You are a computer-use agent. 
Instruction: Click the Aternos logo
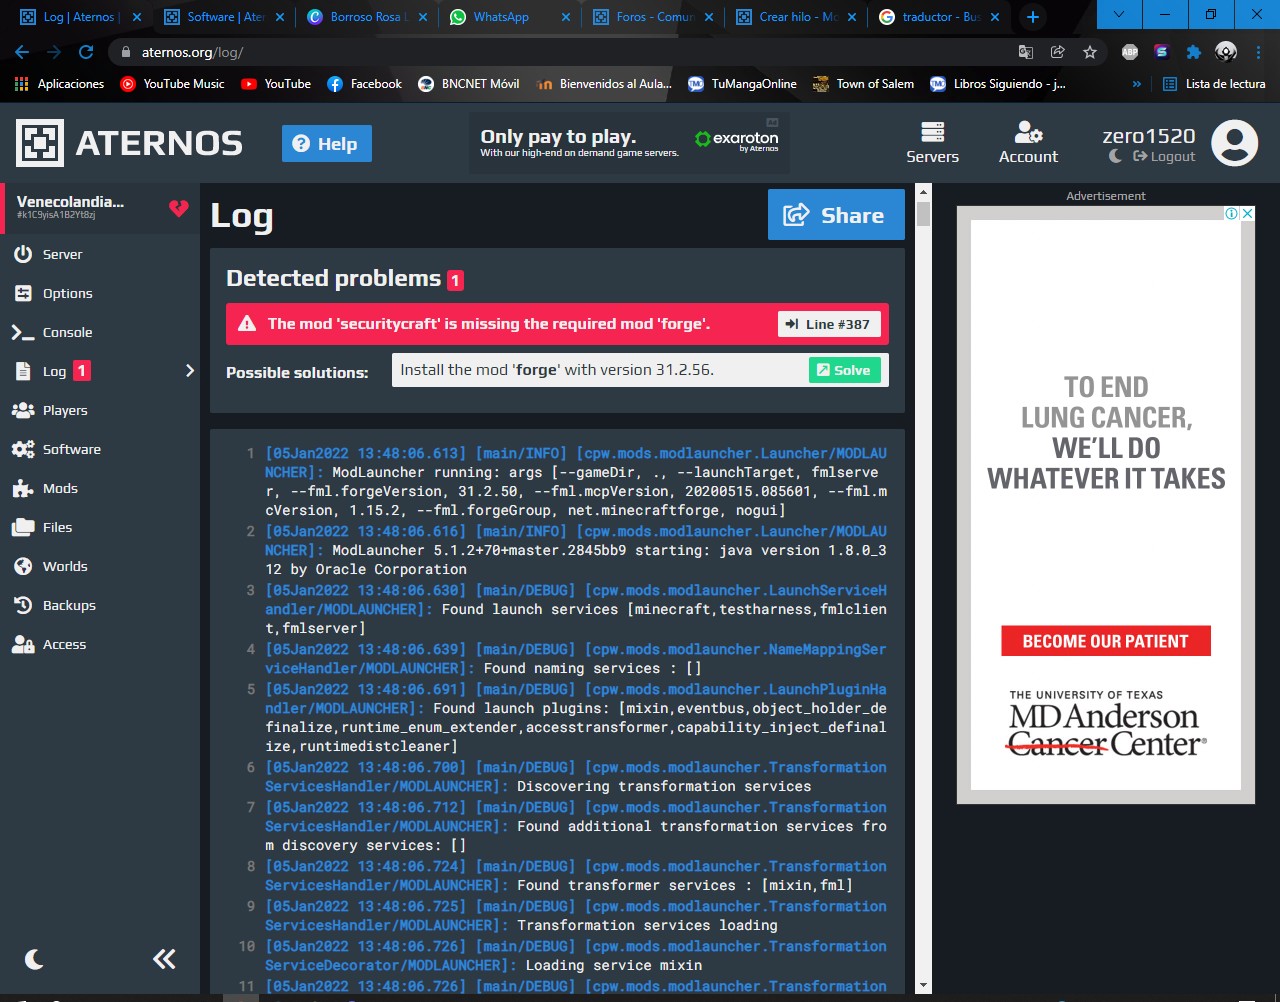point(129,143)
